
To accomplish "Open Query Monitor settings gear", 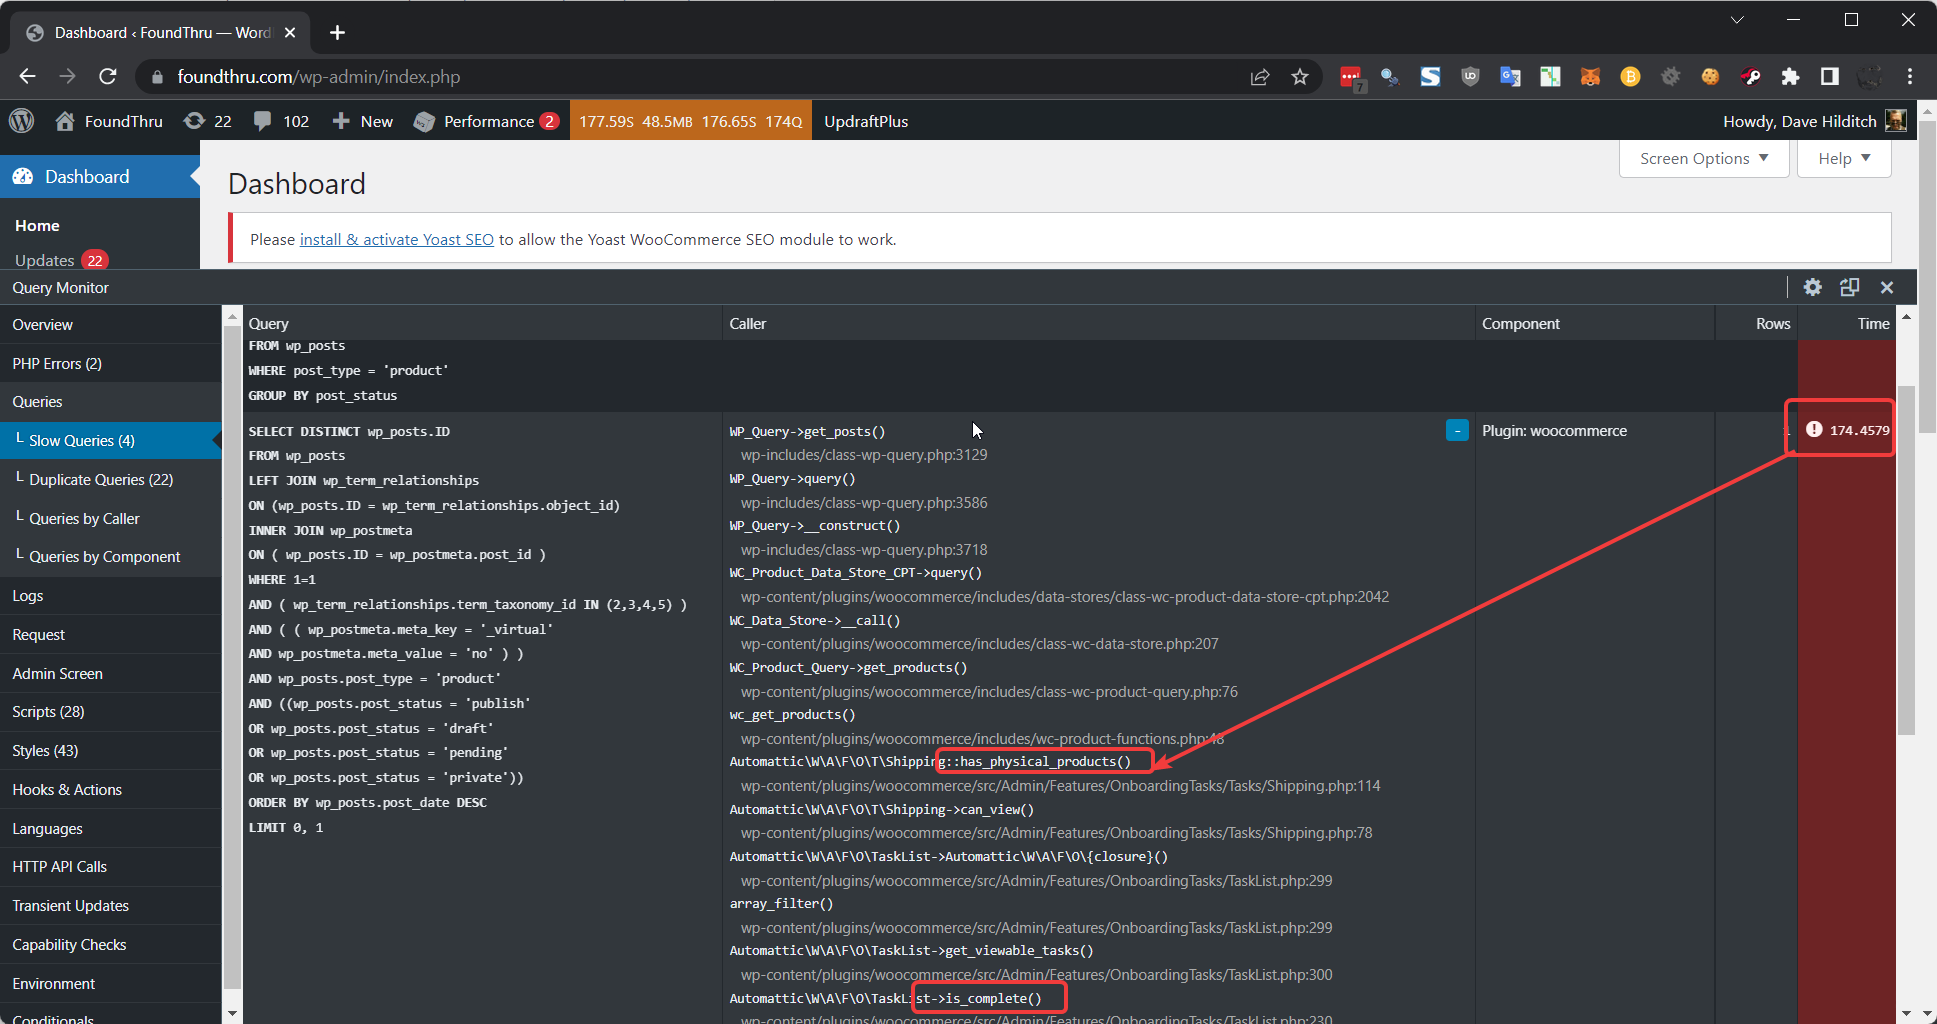I will point(1813,287).
